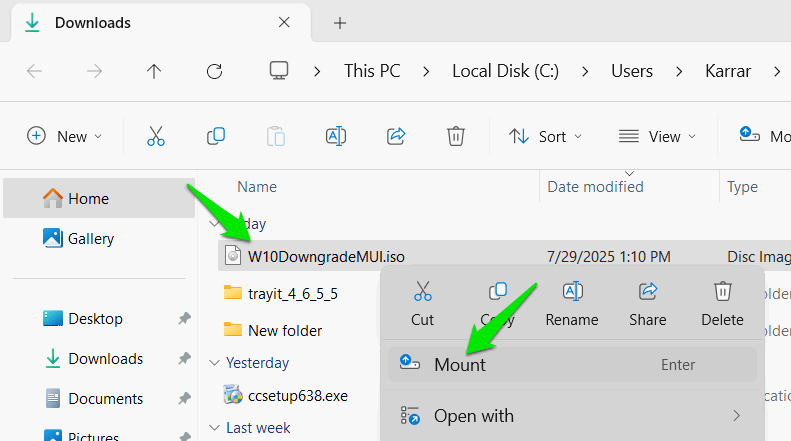Select Delete in the context menu

(722, 303)
